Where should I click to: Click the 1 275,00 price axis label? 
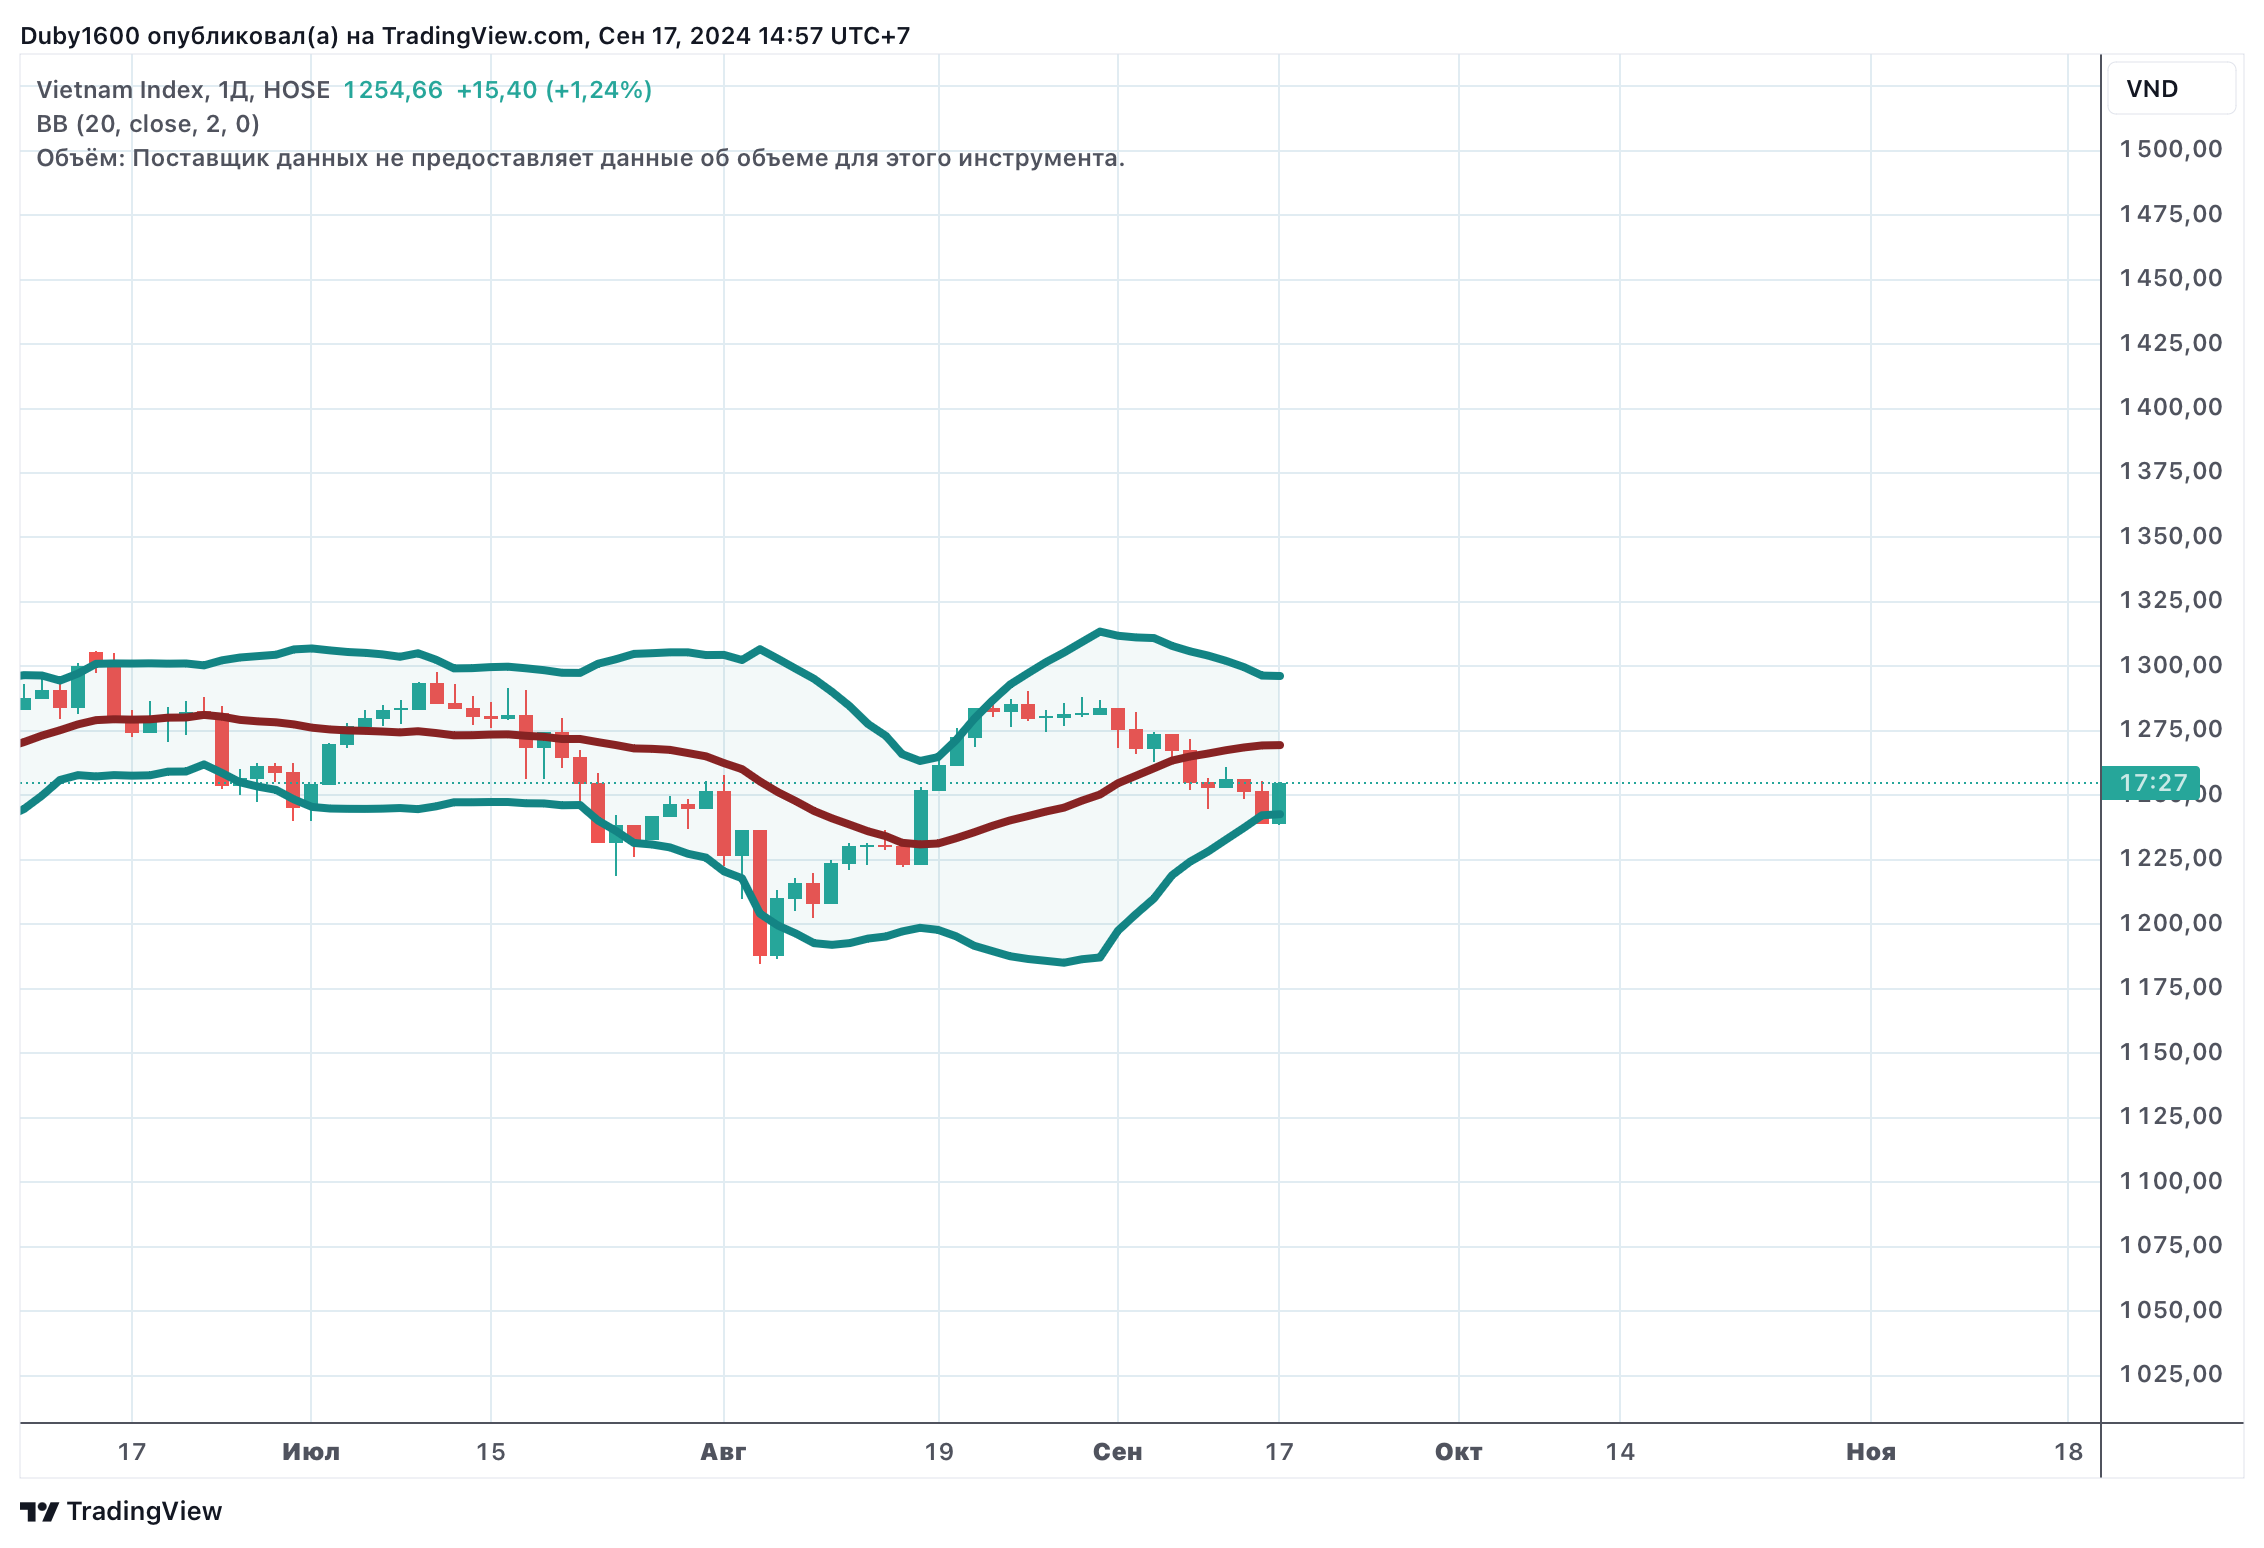[2171, 729]
